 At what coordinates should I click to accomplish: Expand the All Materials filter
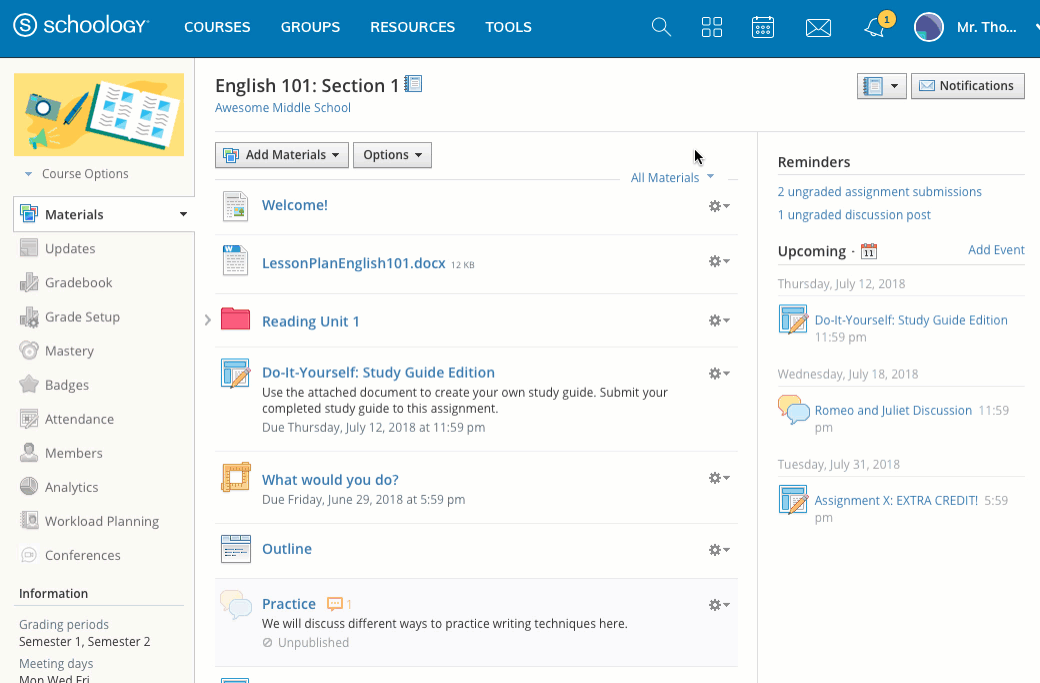672,177
